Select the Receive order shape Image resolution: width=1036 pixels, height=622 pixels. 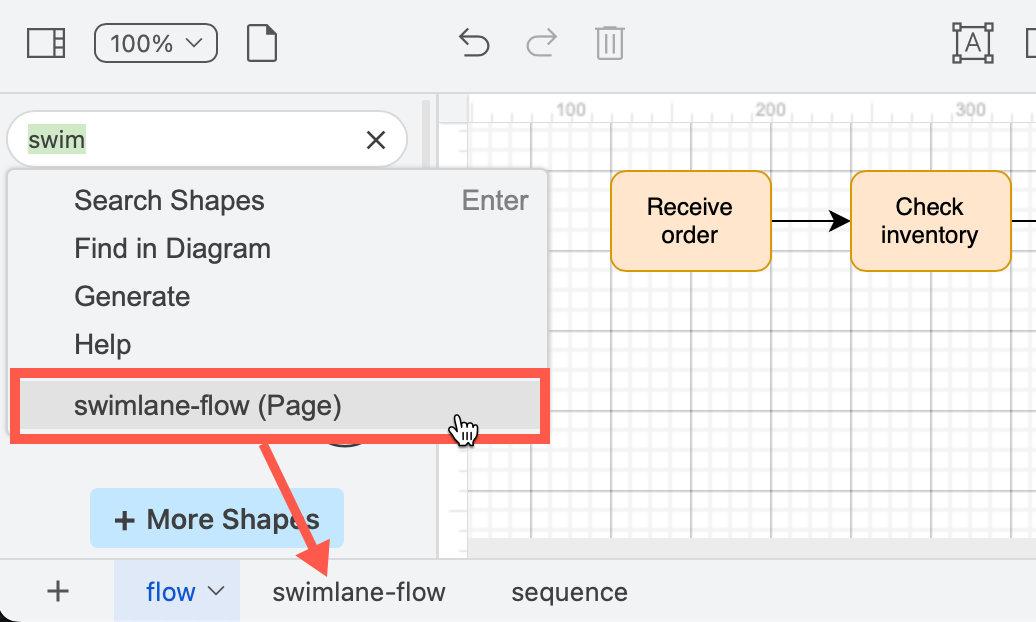tap(690, 221)
